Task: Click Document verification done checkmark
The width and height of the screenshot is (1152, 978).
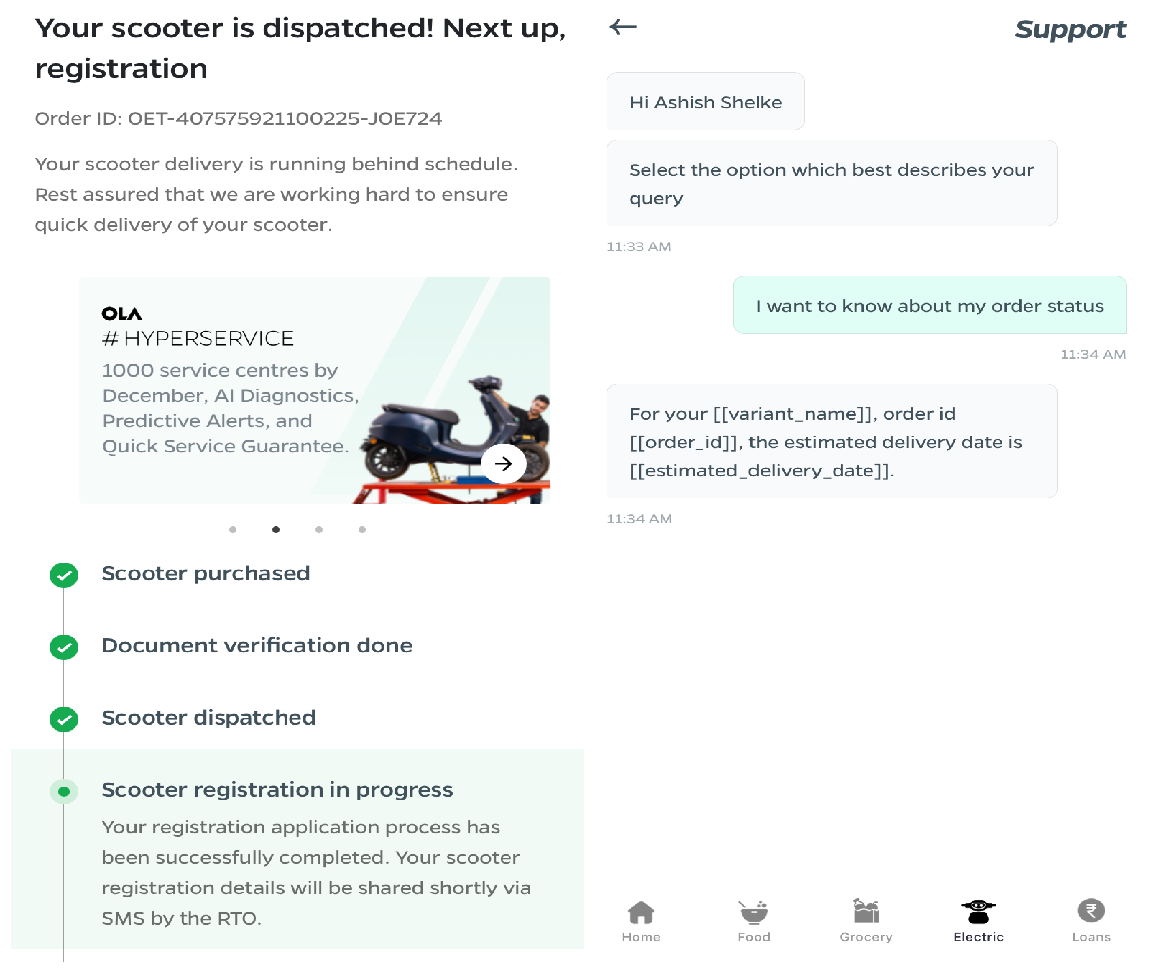Action: (x=64, y=647)
